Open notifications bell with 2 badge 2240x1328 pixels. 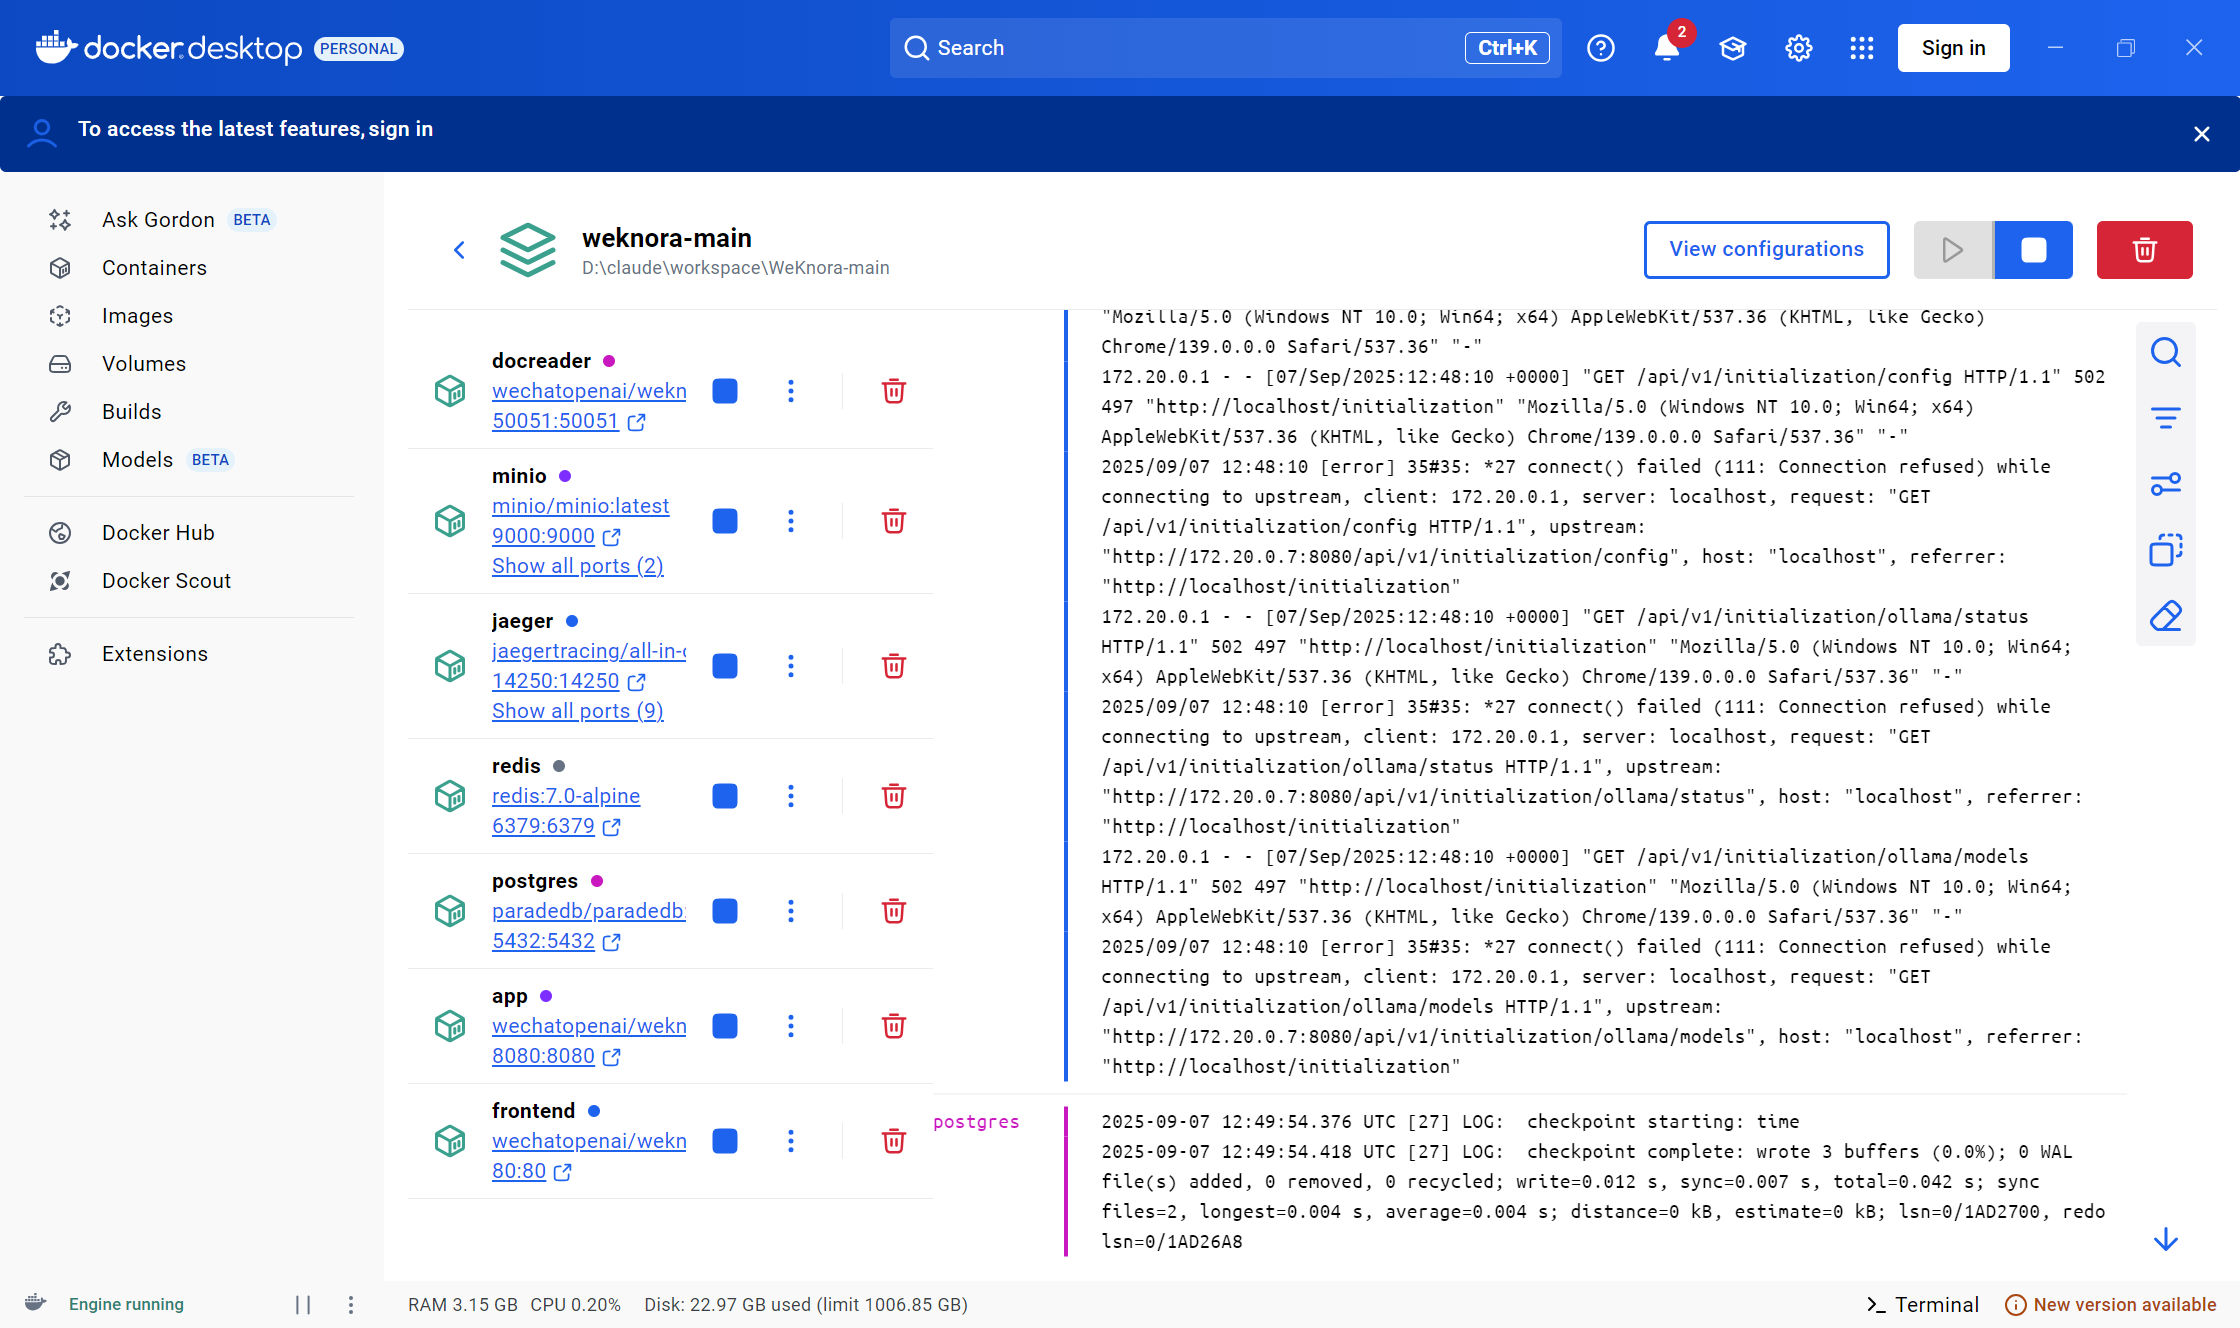click(1667, 47)
